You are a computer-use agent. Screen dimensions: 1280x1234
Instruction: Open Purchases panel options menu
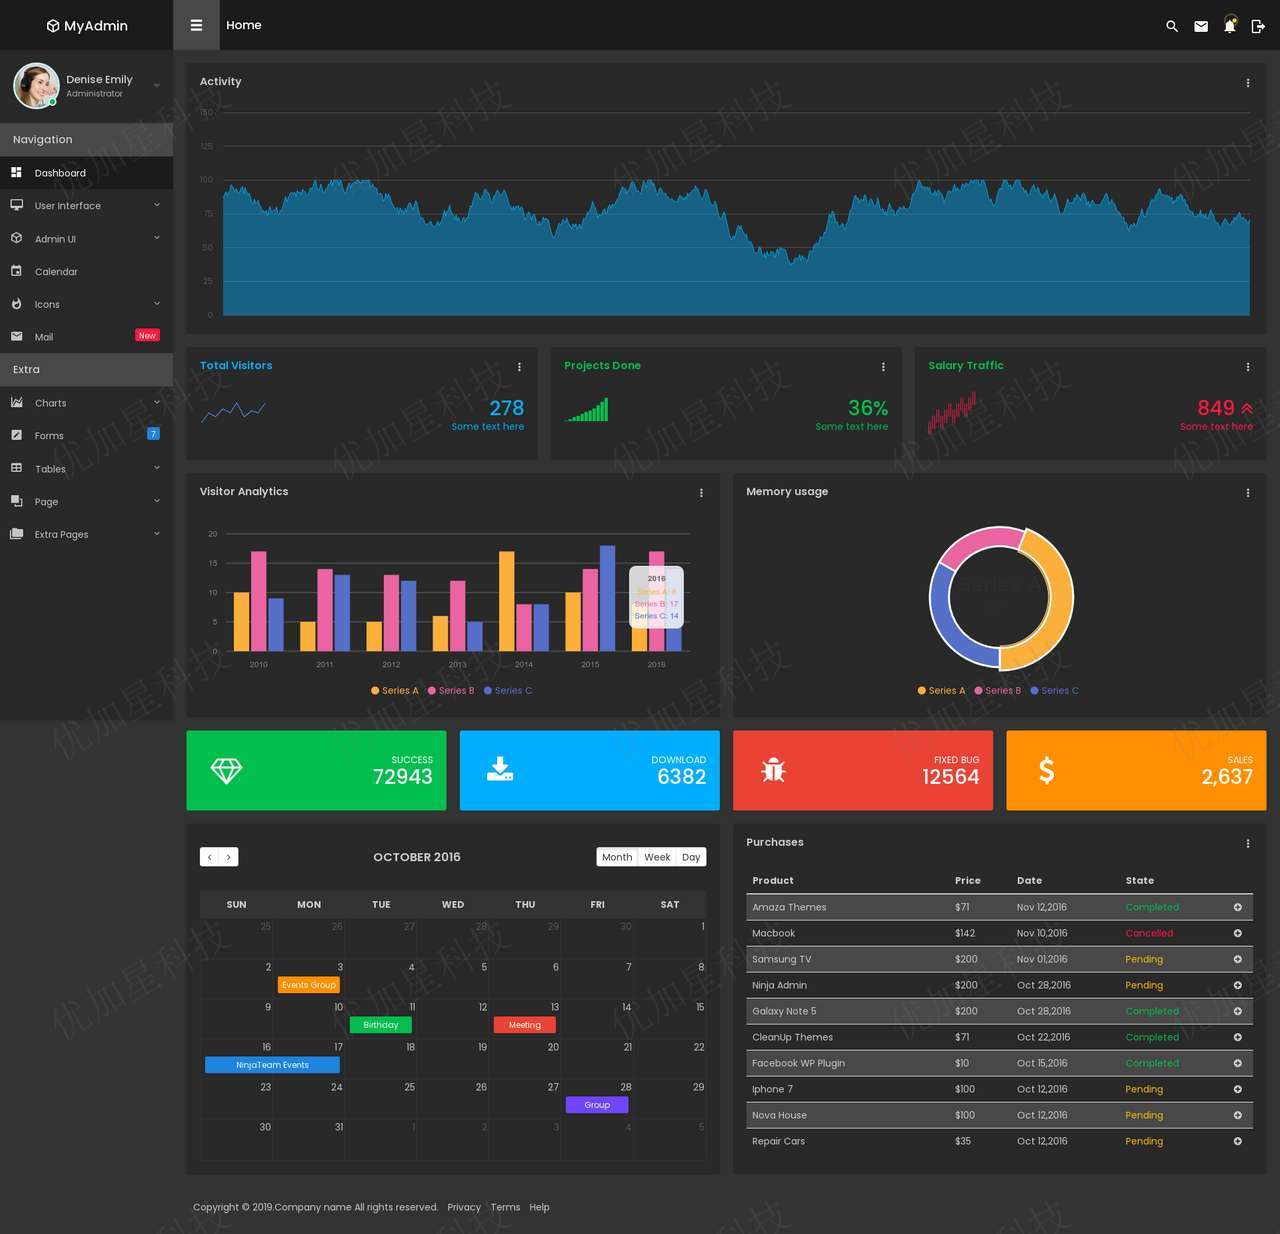[x=1248, y=844]
